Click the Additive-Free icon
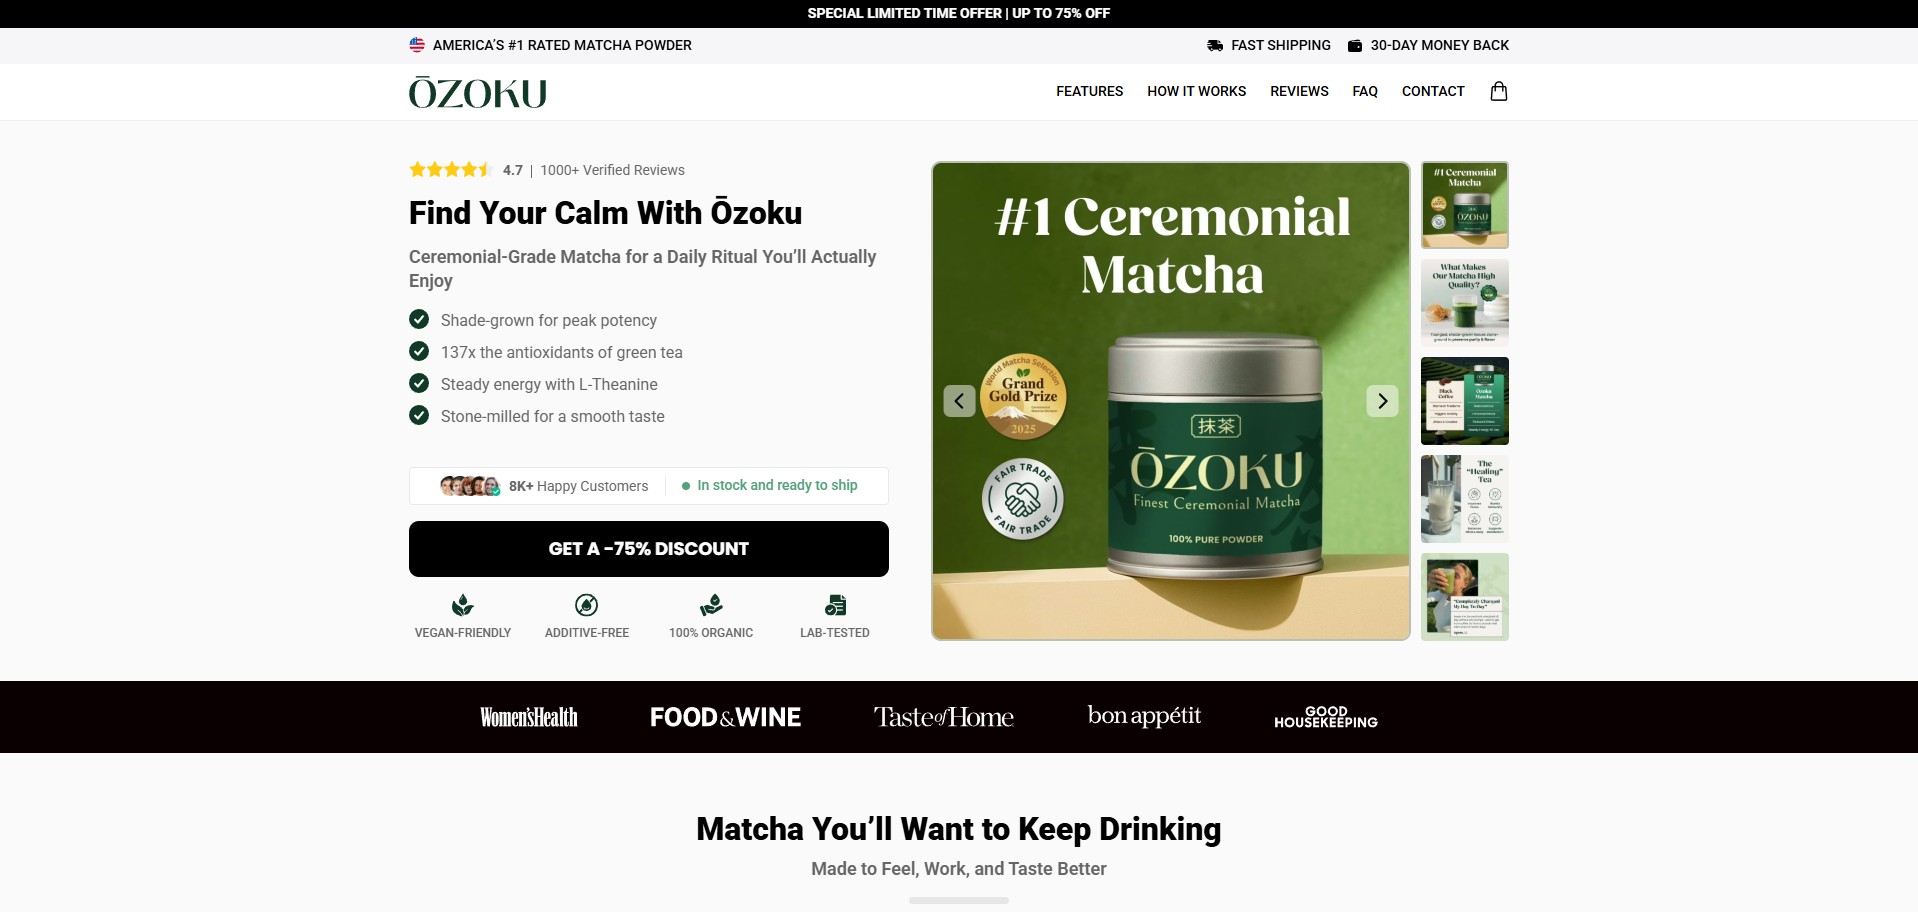This screenshot has height=912, width=1918. [x=587, y=605]
